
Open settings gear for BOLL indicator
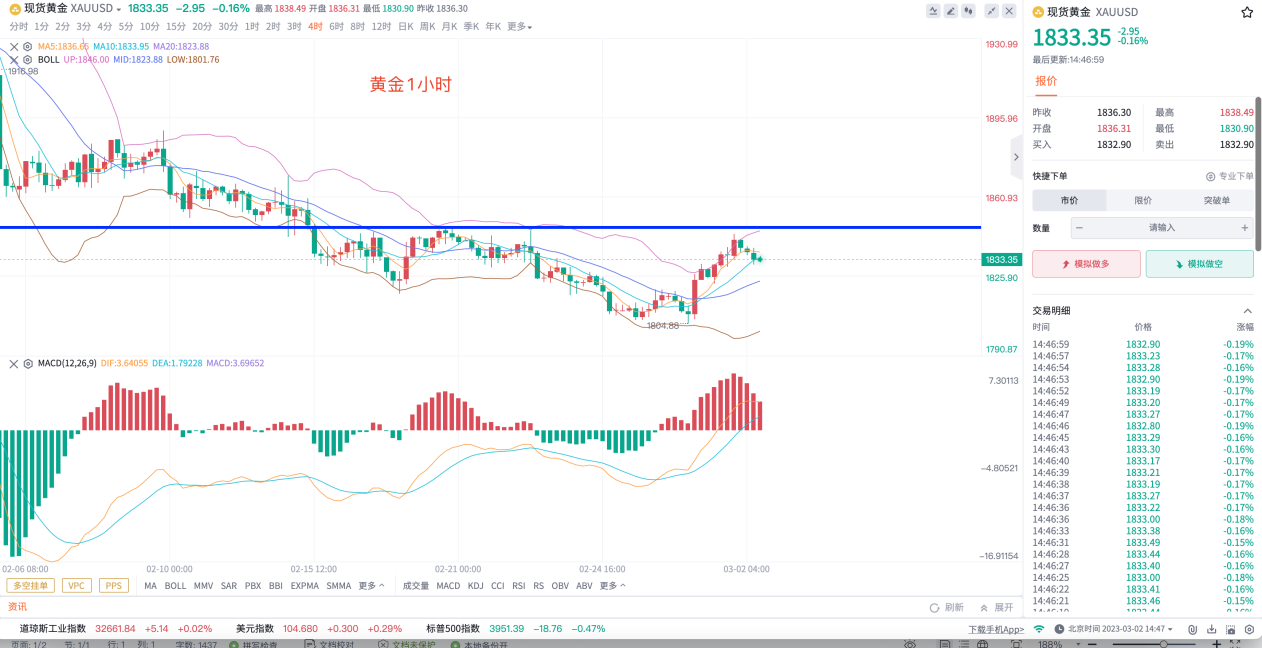coord(28,59)
